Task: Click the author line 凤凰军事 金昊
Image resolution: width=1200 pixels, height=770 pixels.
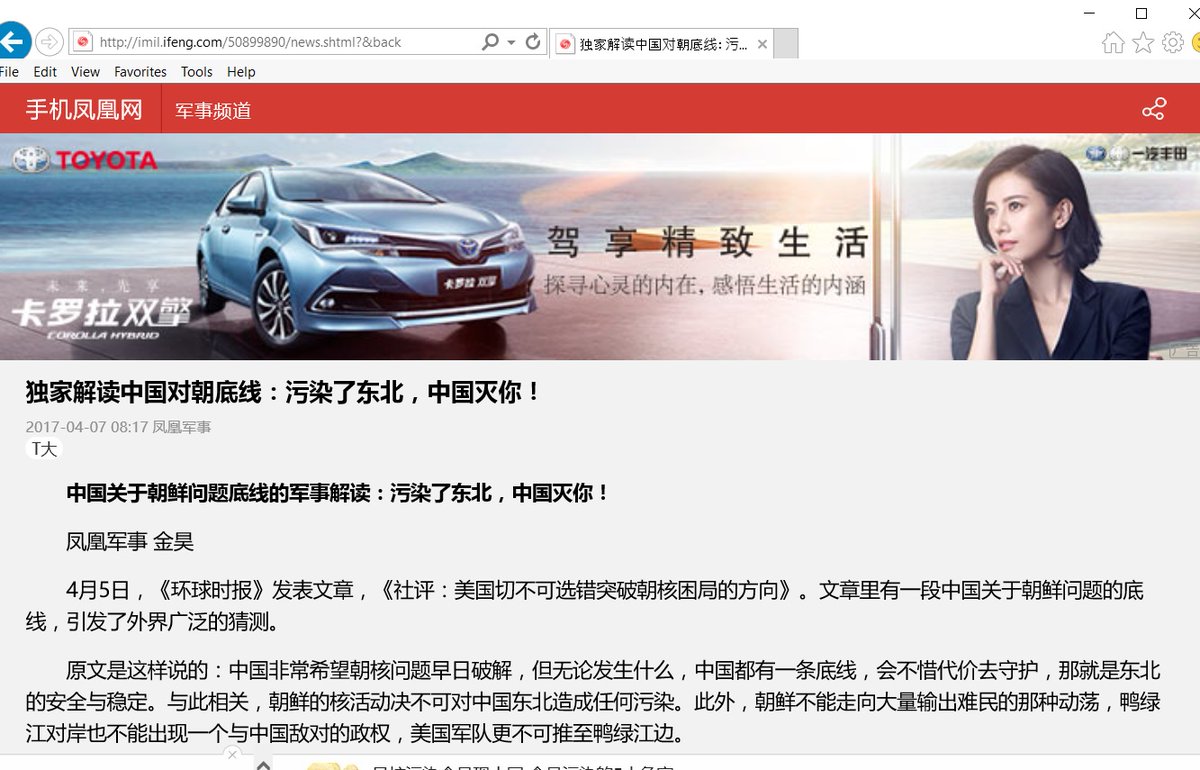Action: click(x=130, y=542)
